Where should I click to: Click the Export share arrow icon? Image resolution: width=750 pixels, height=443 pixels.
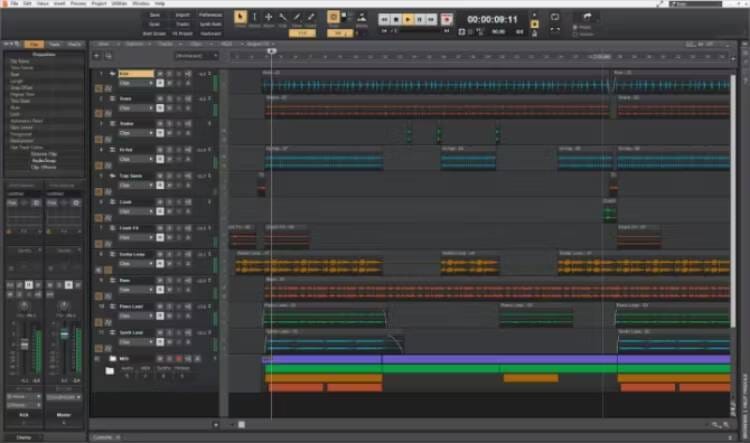click(587, 17)
